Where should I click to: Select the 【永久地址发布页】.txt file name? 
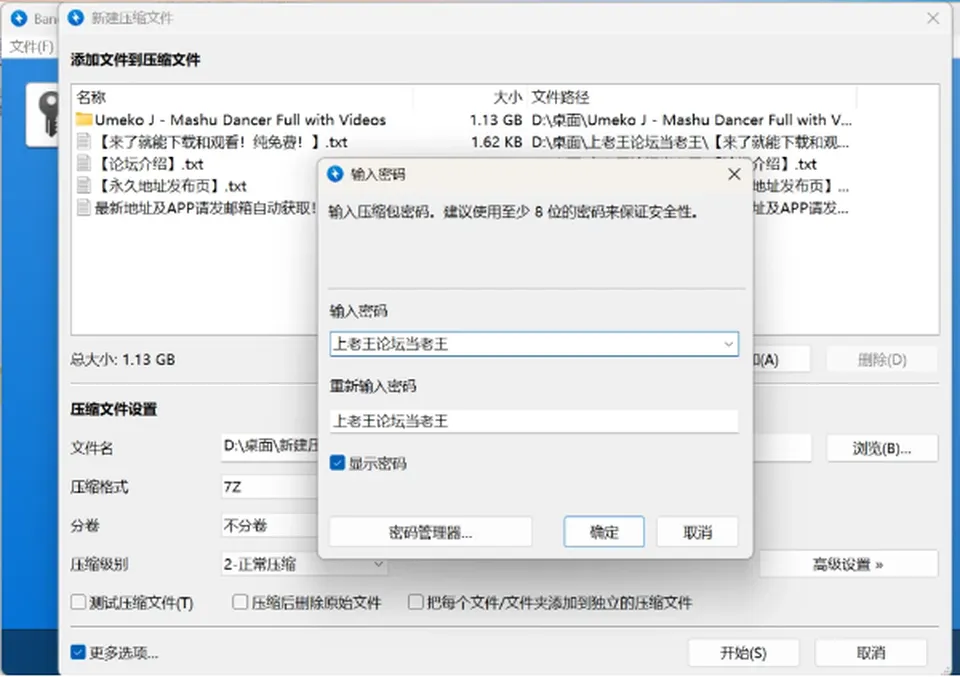171,186
